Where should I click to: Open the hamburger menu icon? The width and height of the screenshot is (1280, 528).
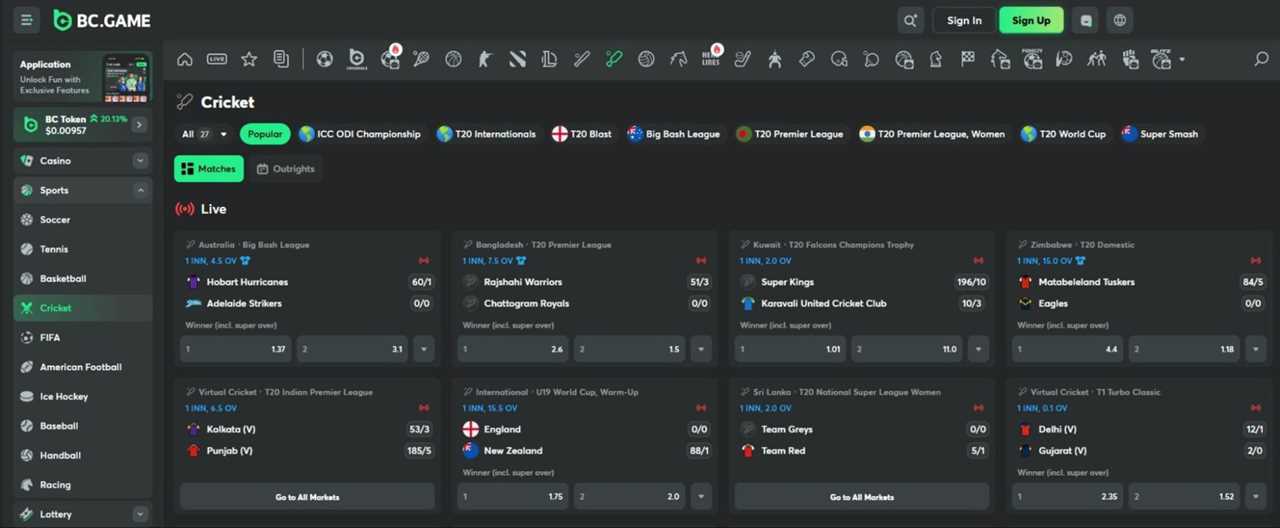(27, 20)
